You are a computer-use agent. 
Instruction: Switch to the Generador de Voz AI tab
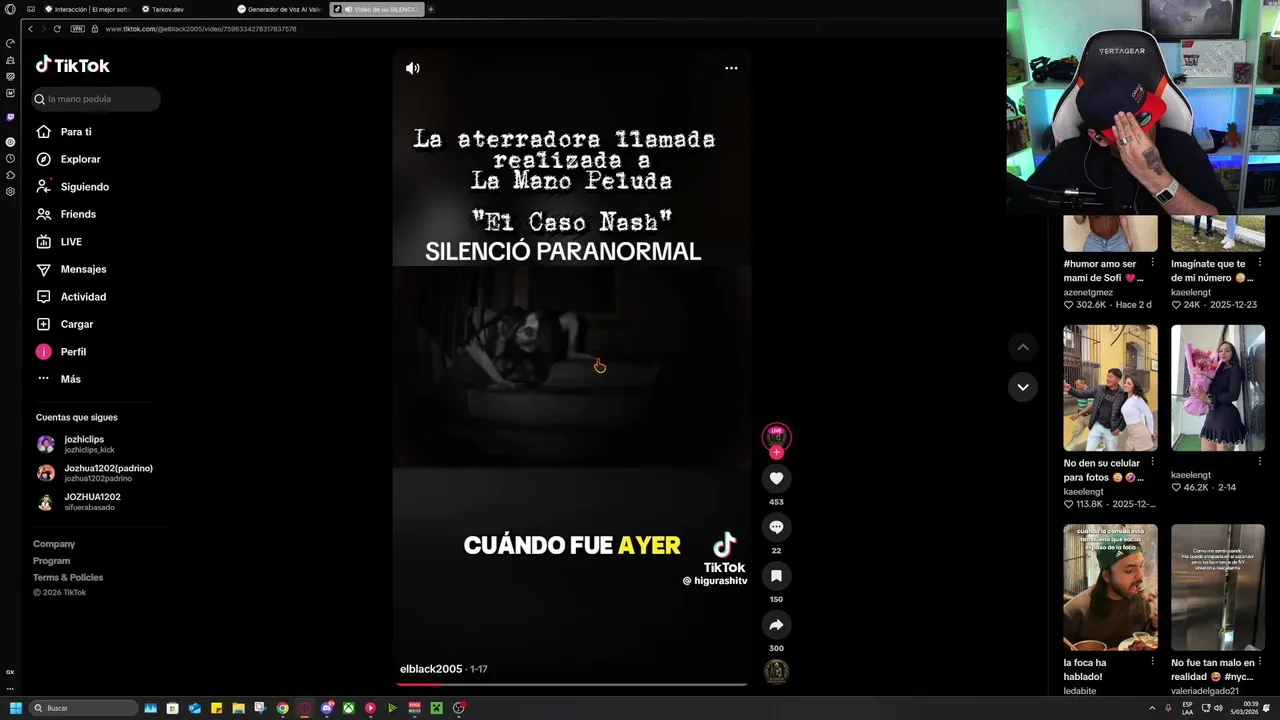[280, 9]
